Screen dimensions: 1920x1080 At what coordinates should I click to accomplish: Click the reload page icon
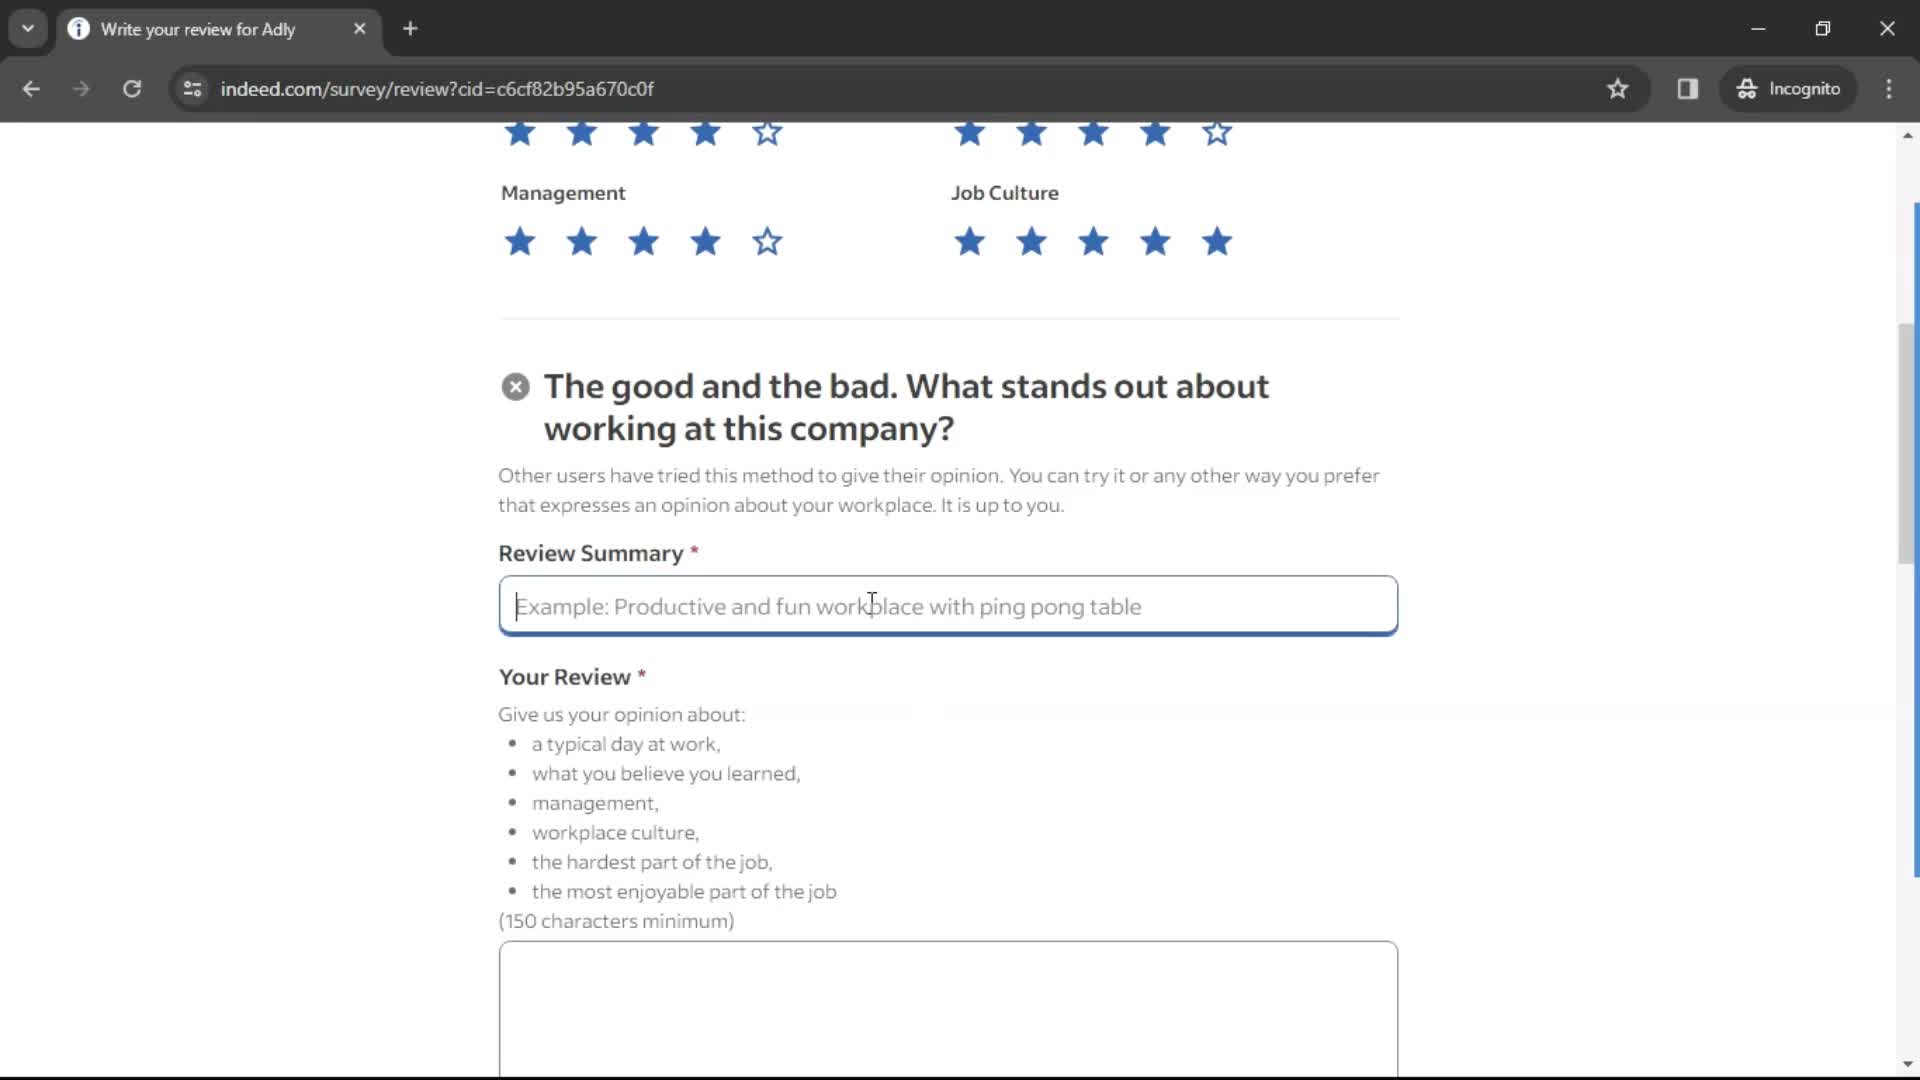tap(131, 88)
